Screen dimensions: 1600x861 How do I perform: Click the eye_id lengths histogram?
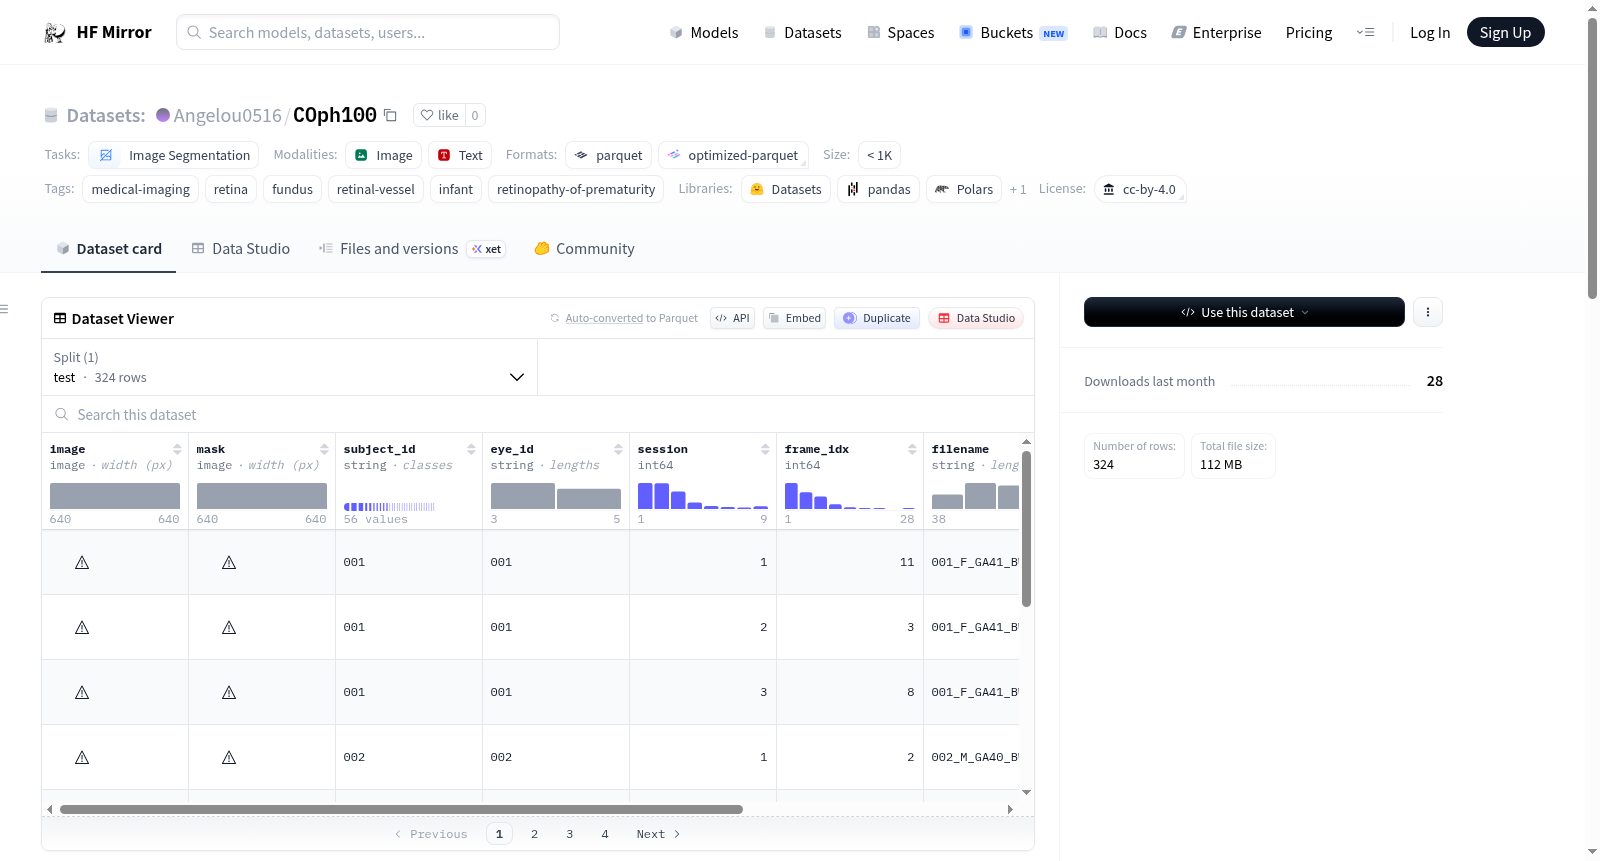pyautogui.click(x=556, y=496)
